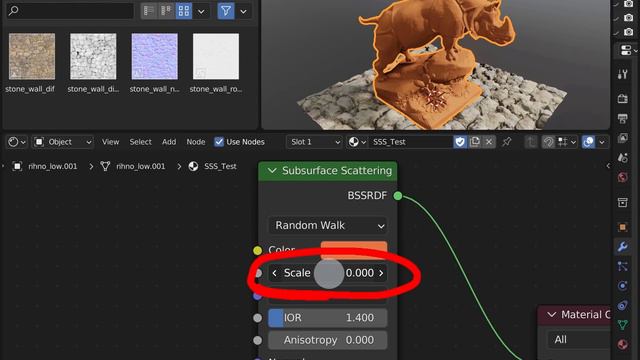Select the stone_wall_dif texture thumbnail

pos(32,57)
